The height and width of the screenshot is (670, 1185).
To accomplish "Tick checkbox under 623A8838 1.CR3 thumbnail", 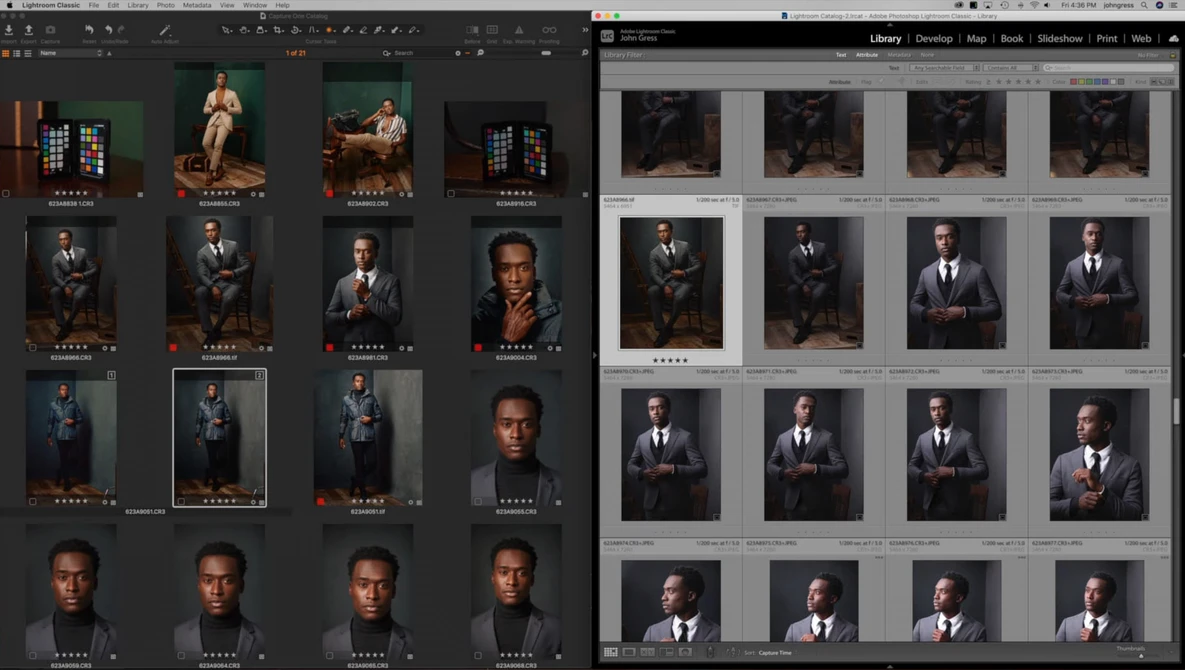I will click(x=6, y=194).
